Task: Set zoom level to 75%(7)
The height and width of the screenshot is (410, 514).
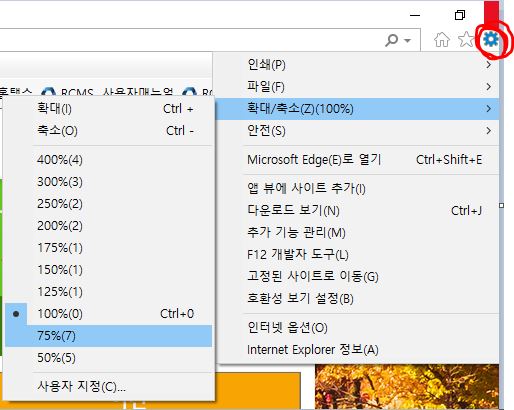Action: (109, 336)
